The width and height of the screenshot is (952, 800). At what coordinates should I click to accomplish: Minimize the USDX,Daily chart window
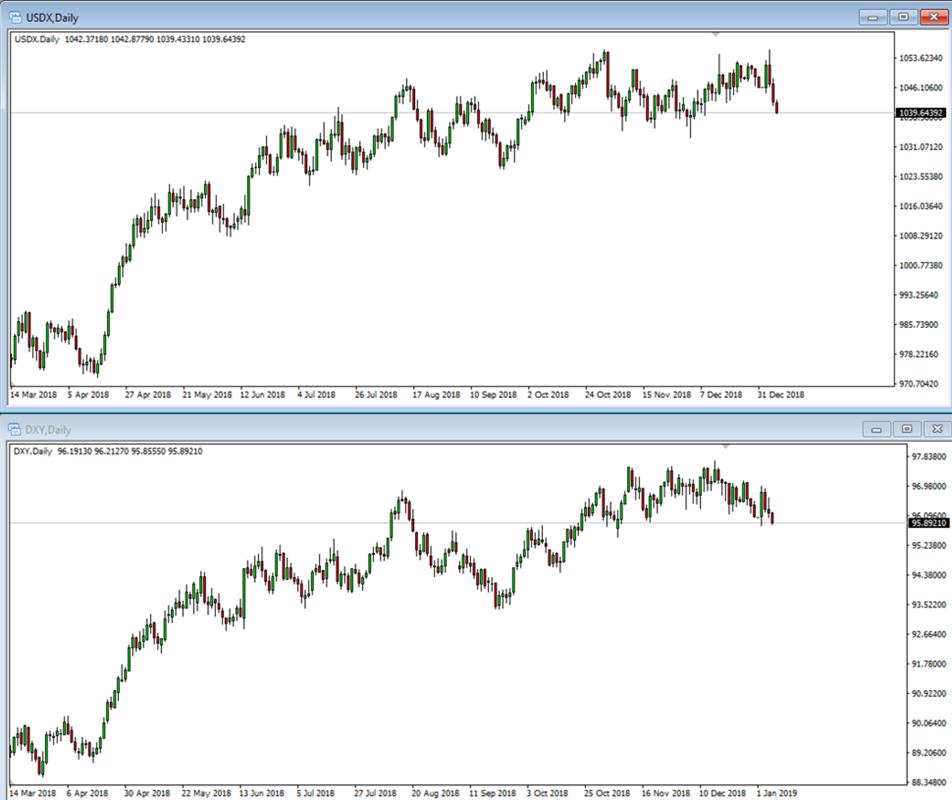873,17
